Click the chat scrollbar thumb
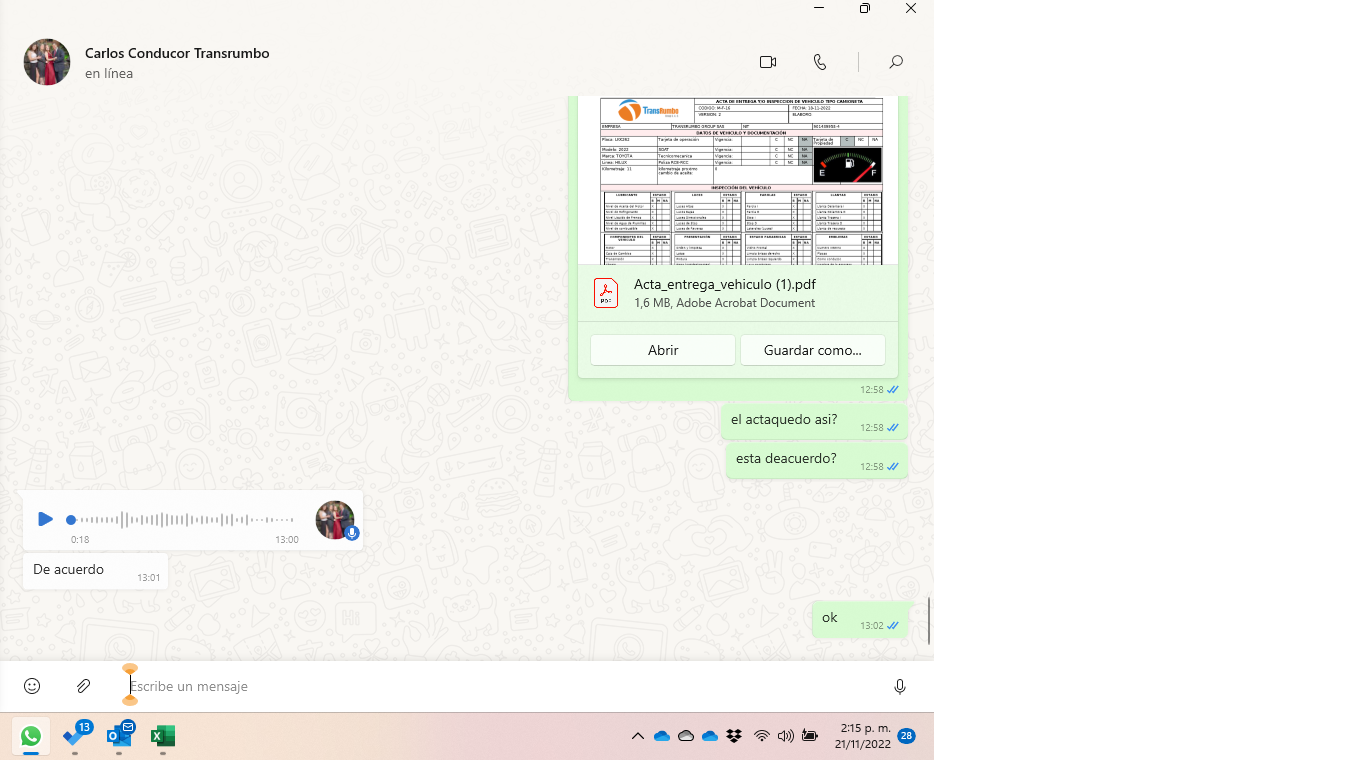This screenshot has height=768, width=1366. point(929,621)
